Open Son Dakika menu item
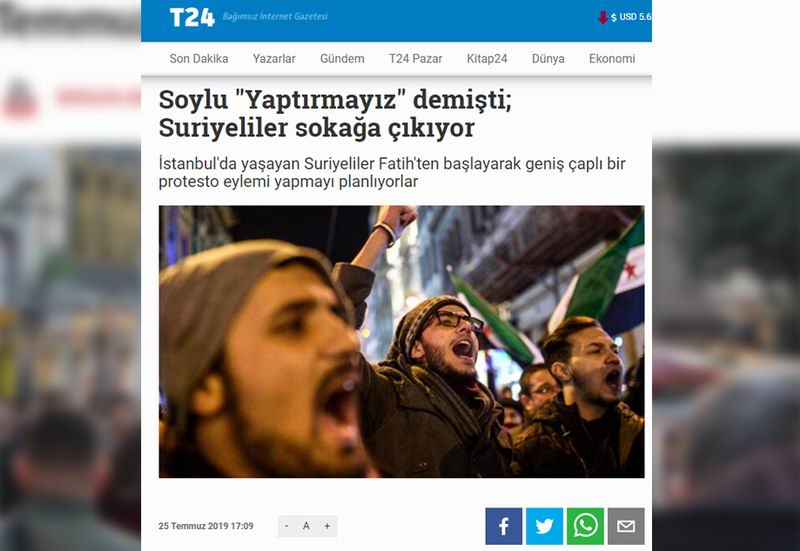Image resolution: width=800 pixels, height=551 pixels. 199,59
